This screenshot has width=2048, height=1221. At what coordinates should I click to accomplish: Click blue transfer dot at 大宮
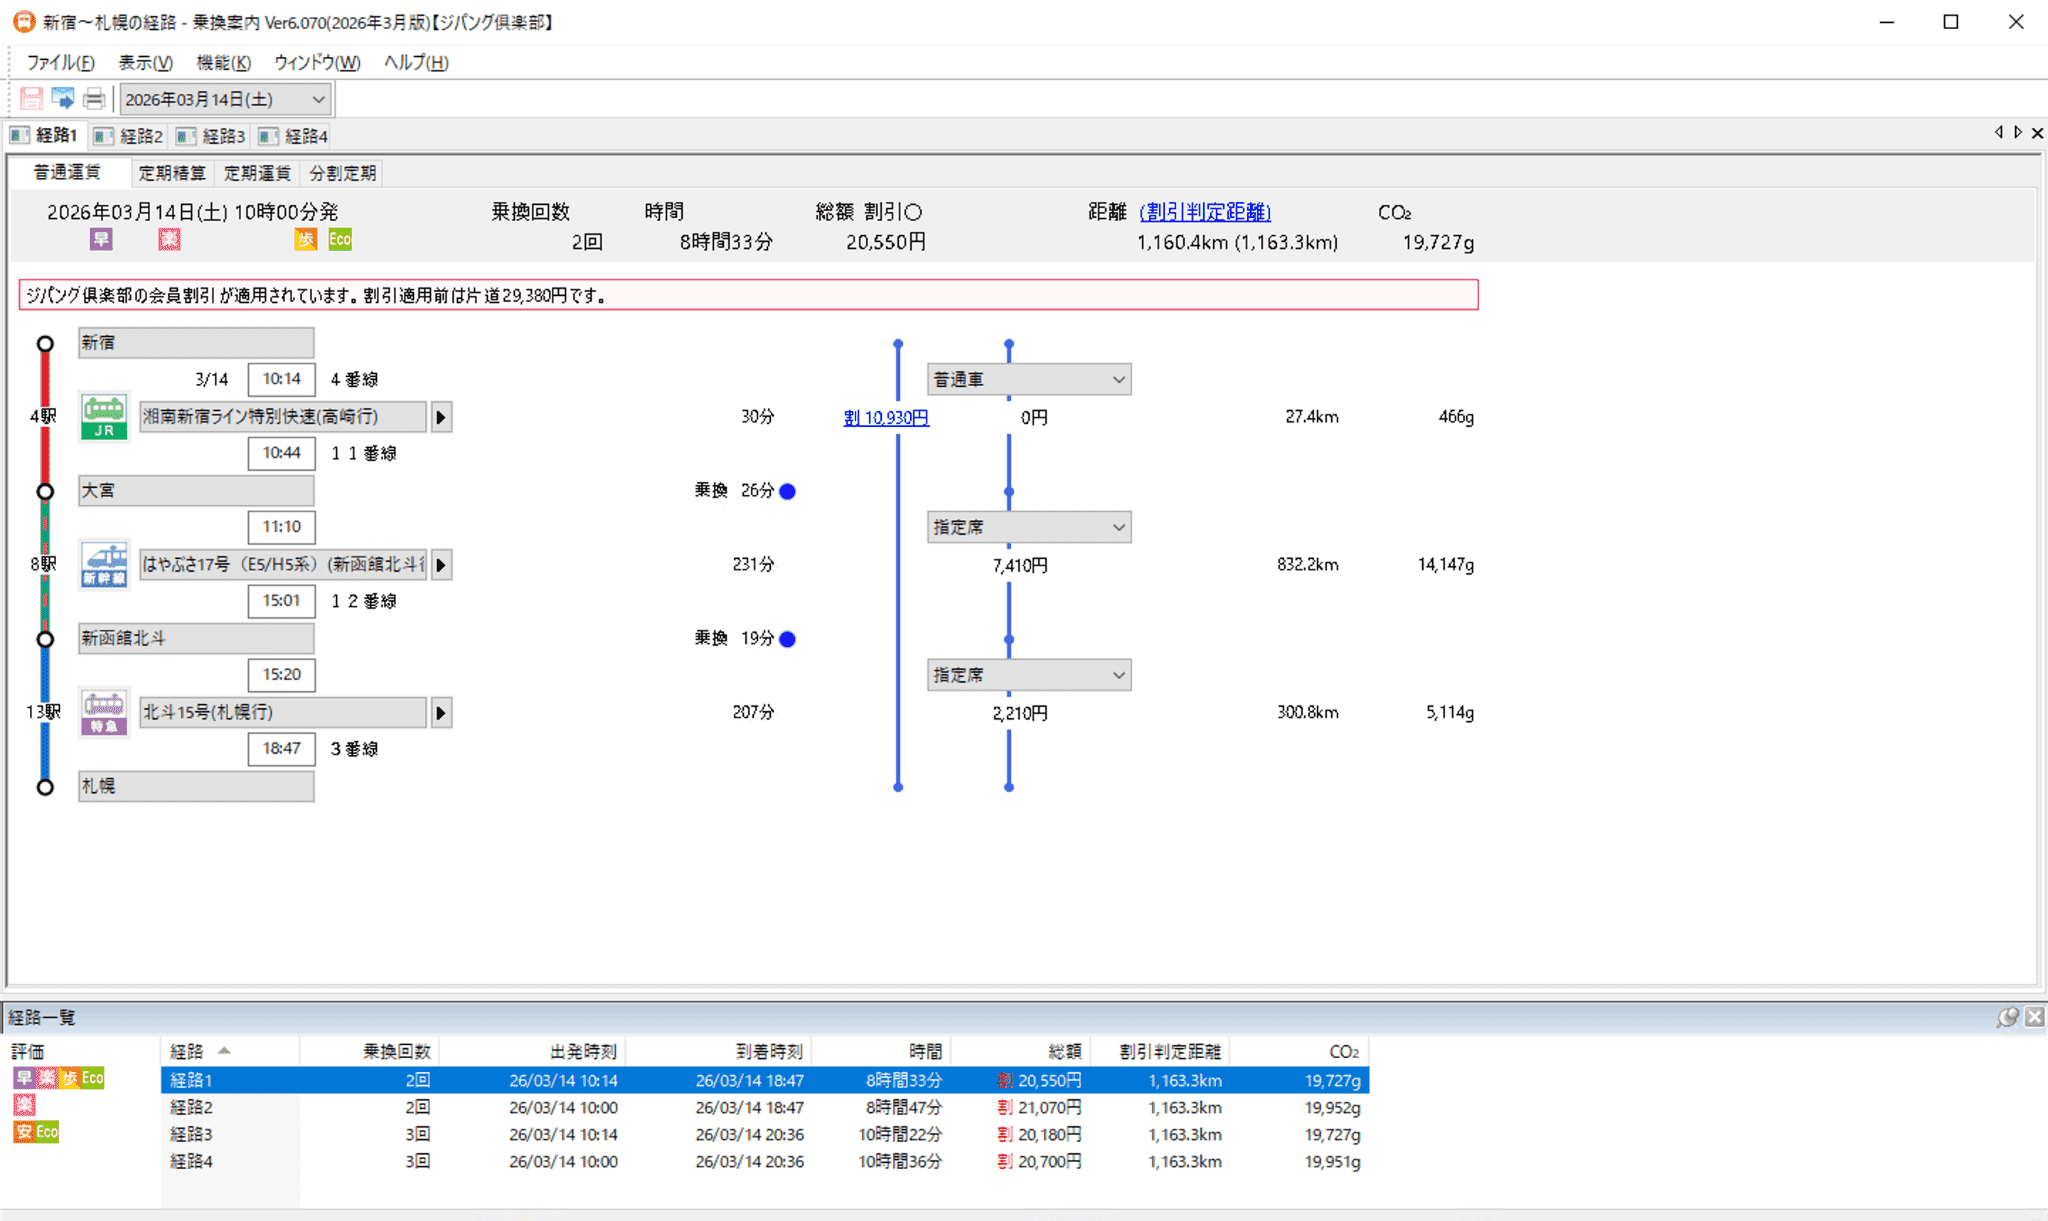pos(788,491)
